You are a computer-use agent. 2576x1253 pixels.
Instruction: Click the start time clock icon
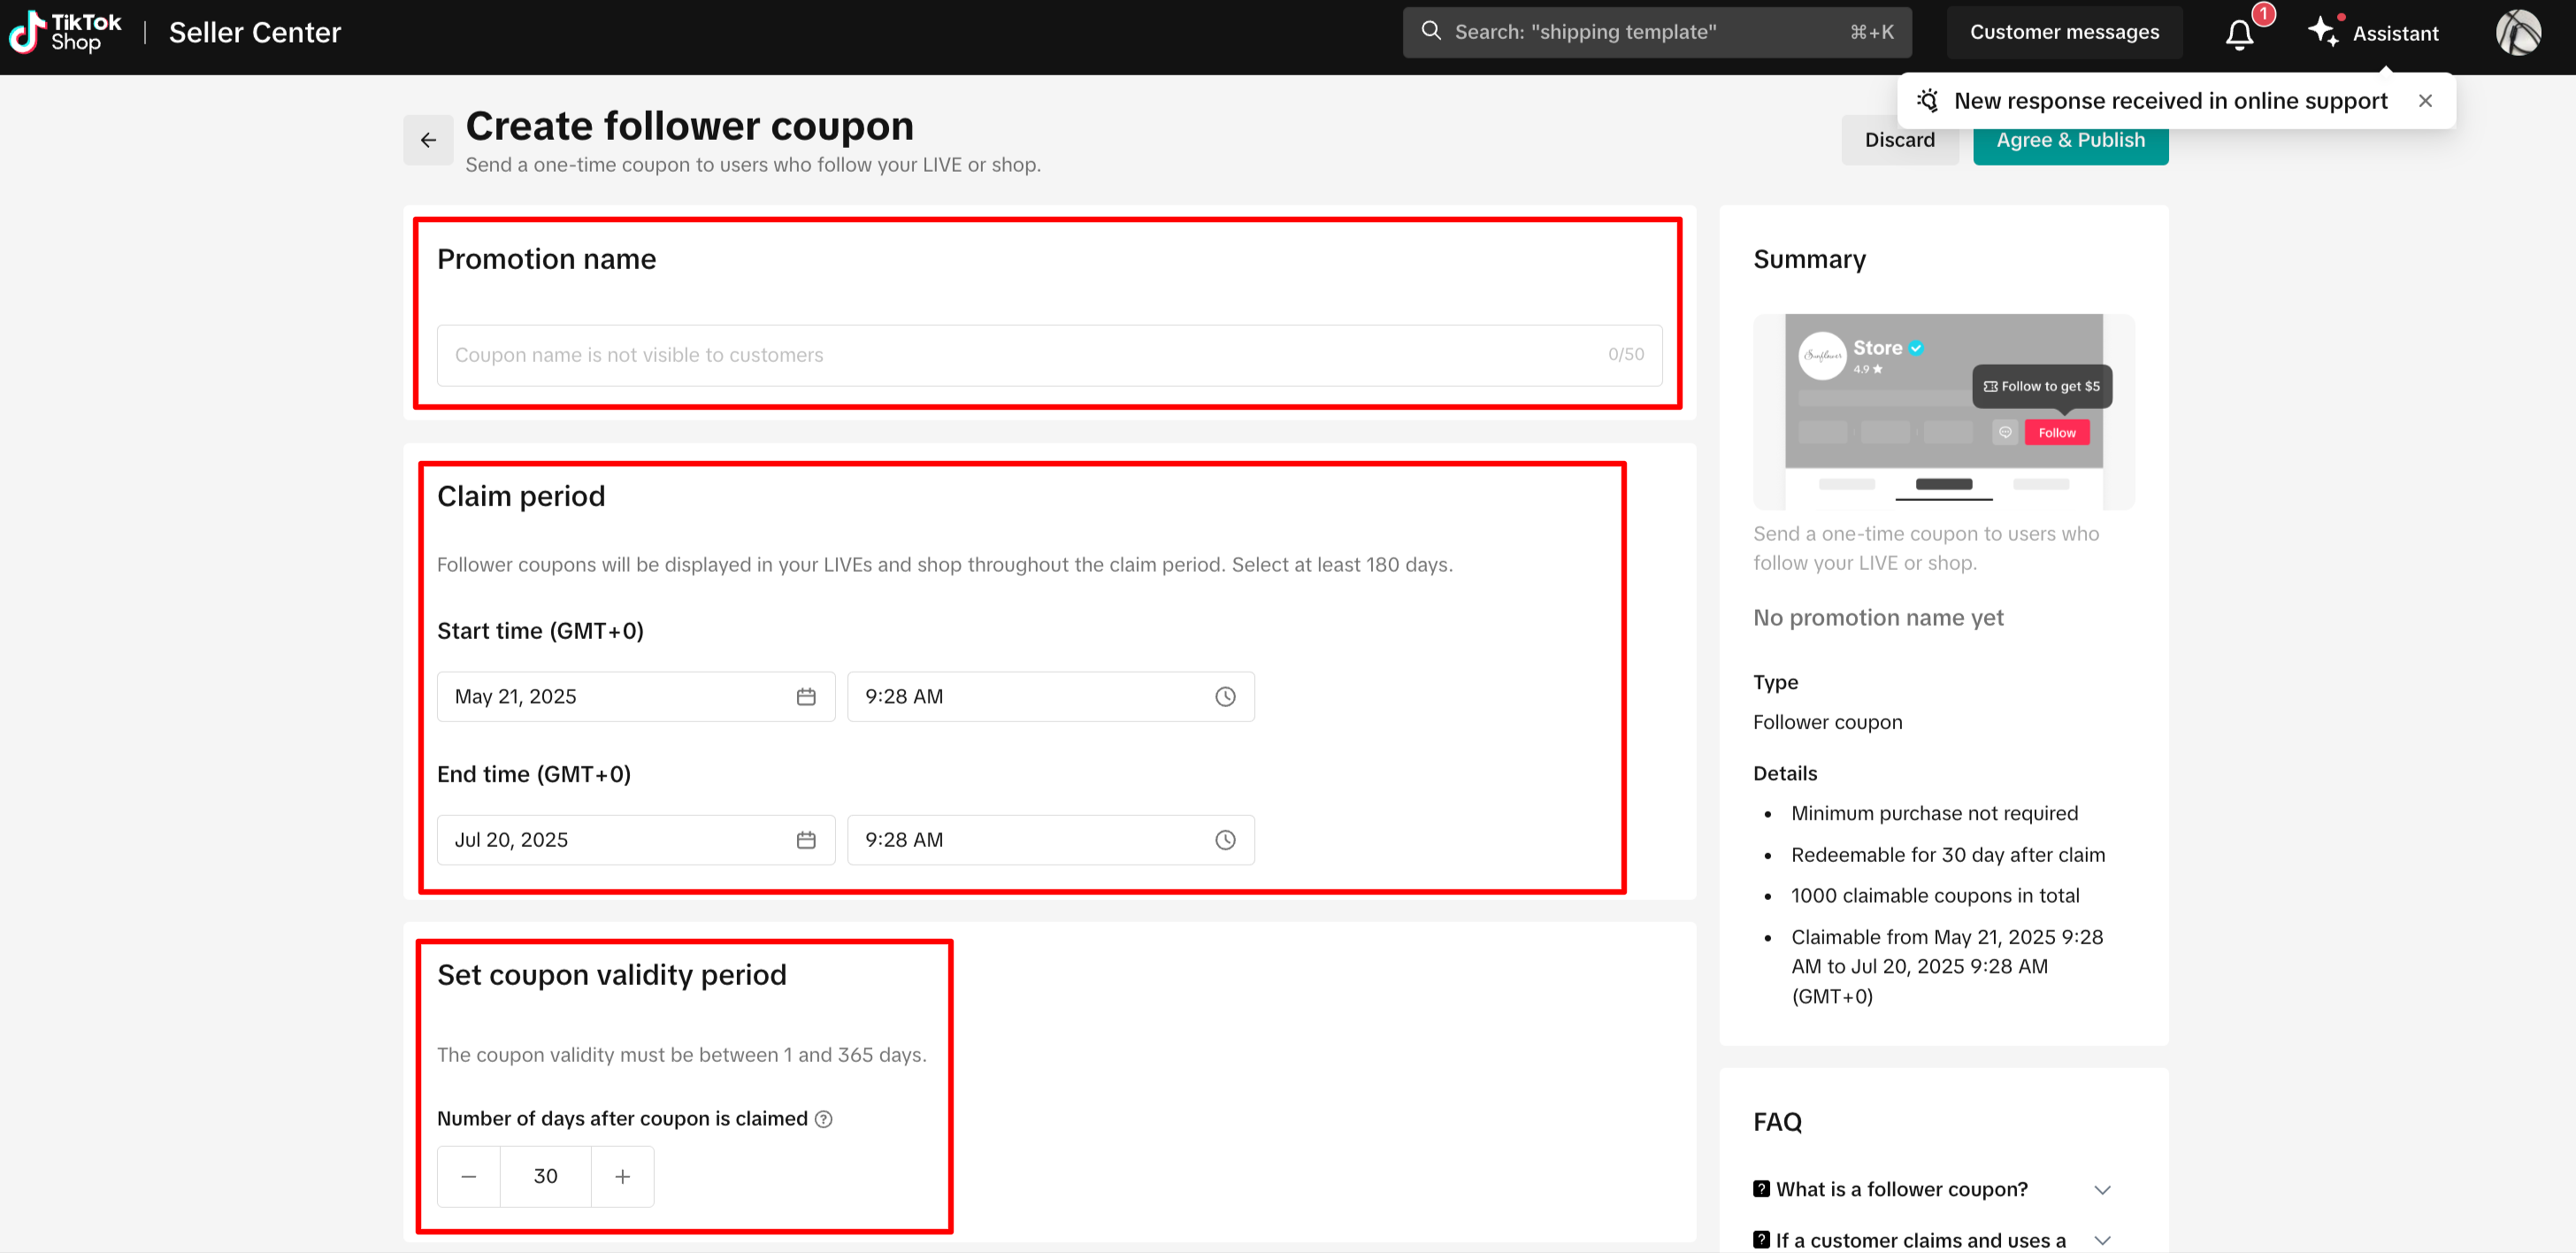click(x=1225, y=697)
